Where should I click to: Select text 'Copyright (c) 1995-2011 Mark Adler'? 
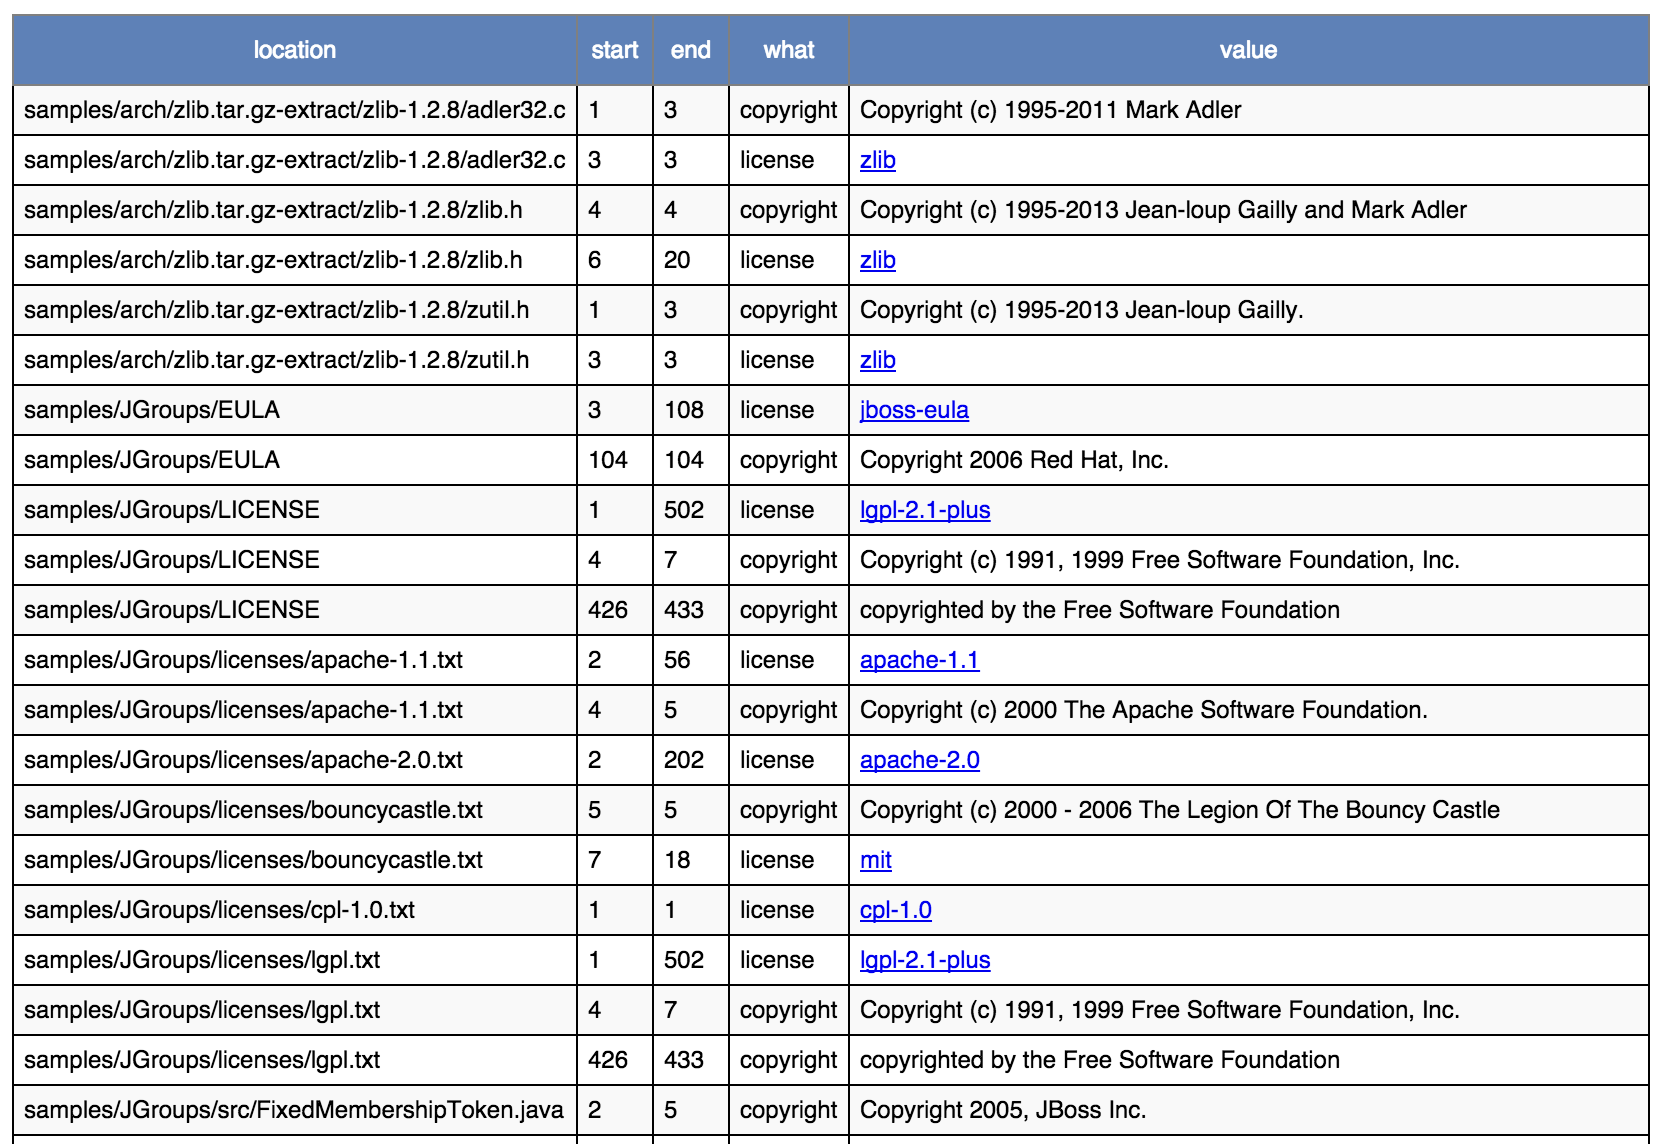click(1050, 110)
